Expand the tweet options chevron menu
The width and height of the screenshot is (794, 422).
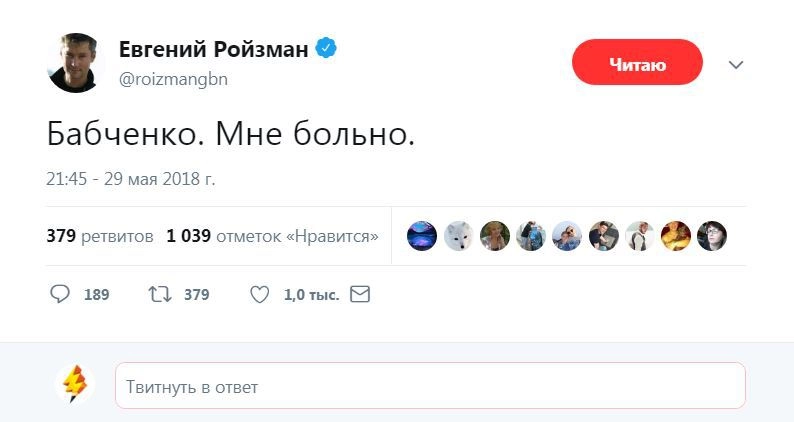[x=736, y=65]
